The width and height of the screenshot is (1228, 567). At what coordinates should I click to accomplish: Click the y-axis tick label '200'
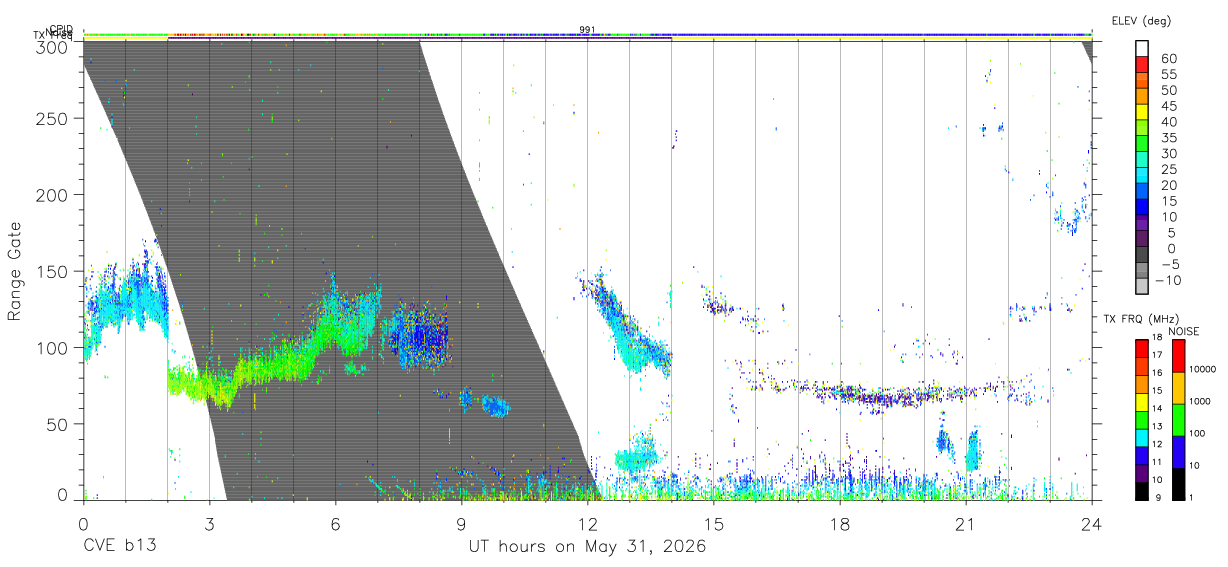[51, 195]
